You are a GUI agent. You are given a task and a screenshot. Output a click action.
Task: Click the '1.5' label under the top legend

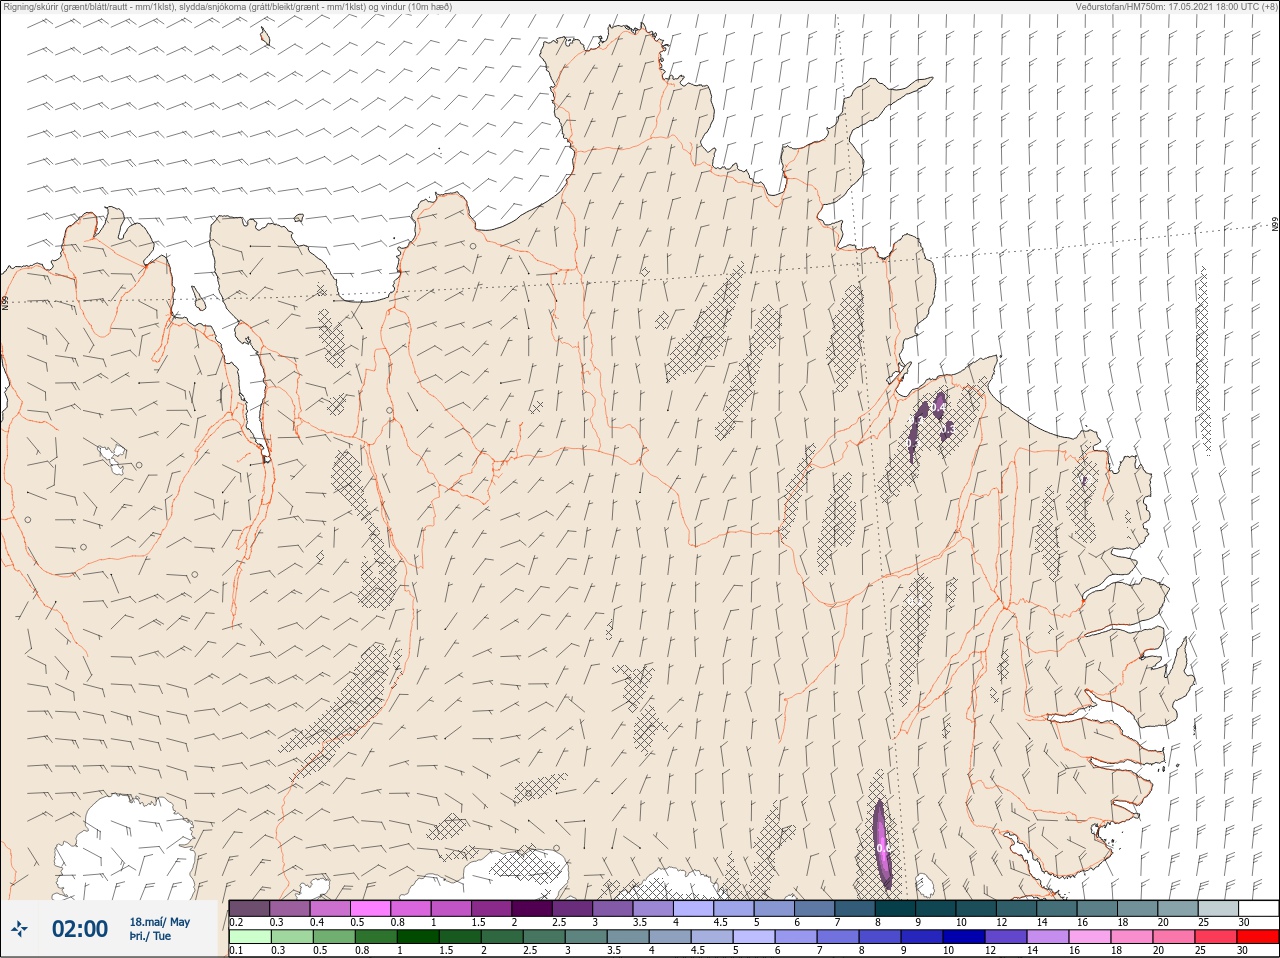coord(478,922)
